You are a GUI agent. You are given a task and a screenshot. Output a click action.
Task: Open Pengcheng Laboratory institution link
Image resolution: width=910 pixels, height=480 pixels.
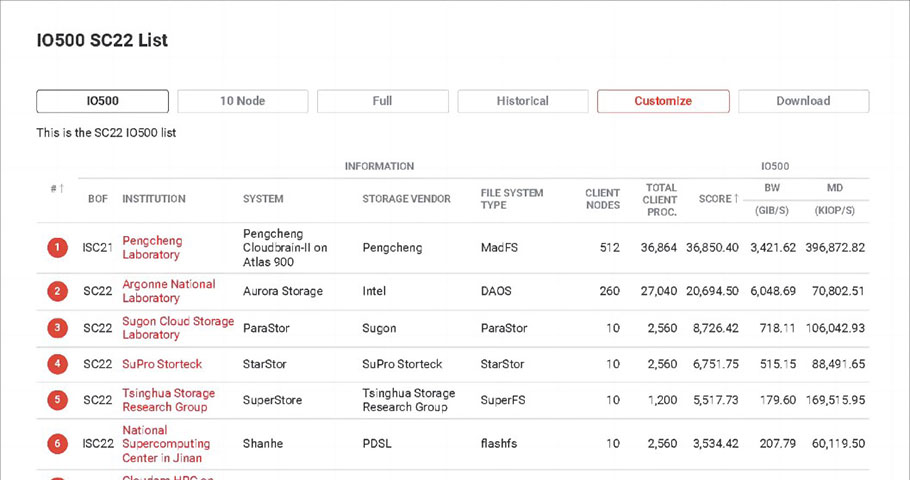pyautogui.click(x=152, y=247)
